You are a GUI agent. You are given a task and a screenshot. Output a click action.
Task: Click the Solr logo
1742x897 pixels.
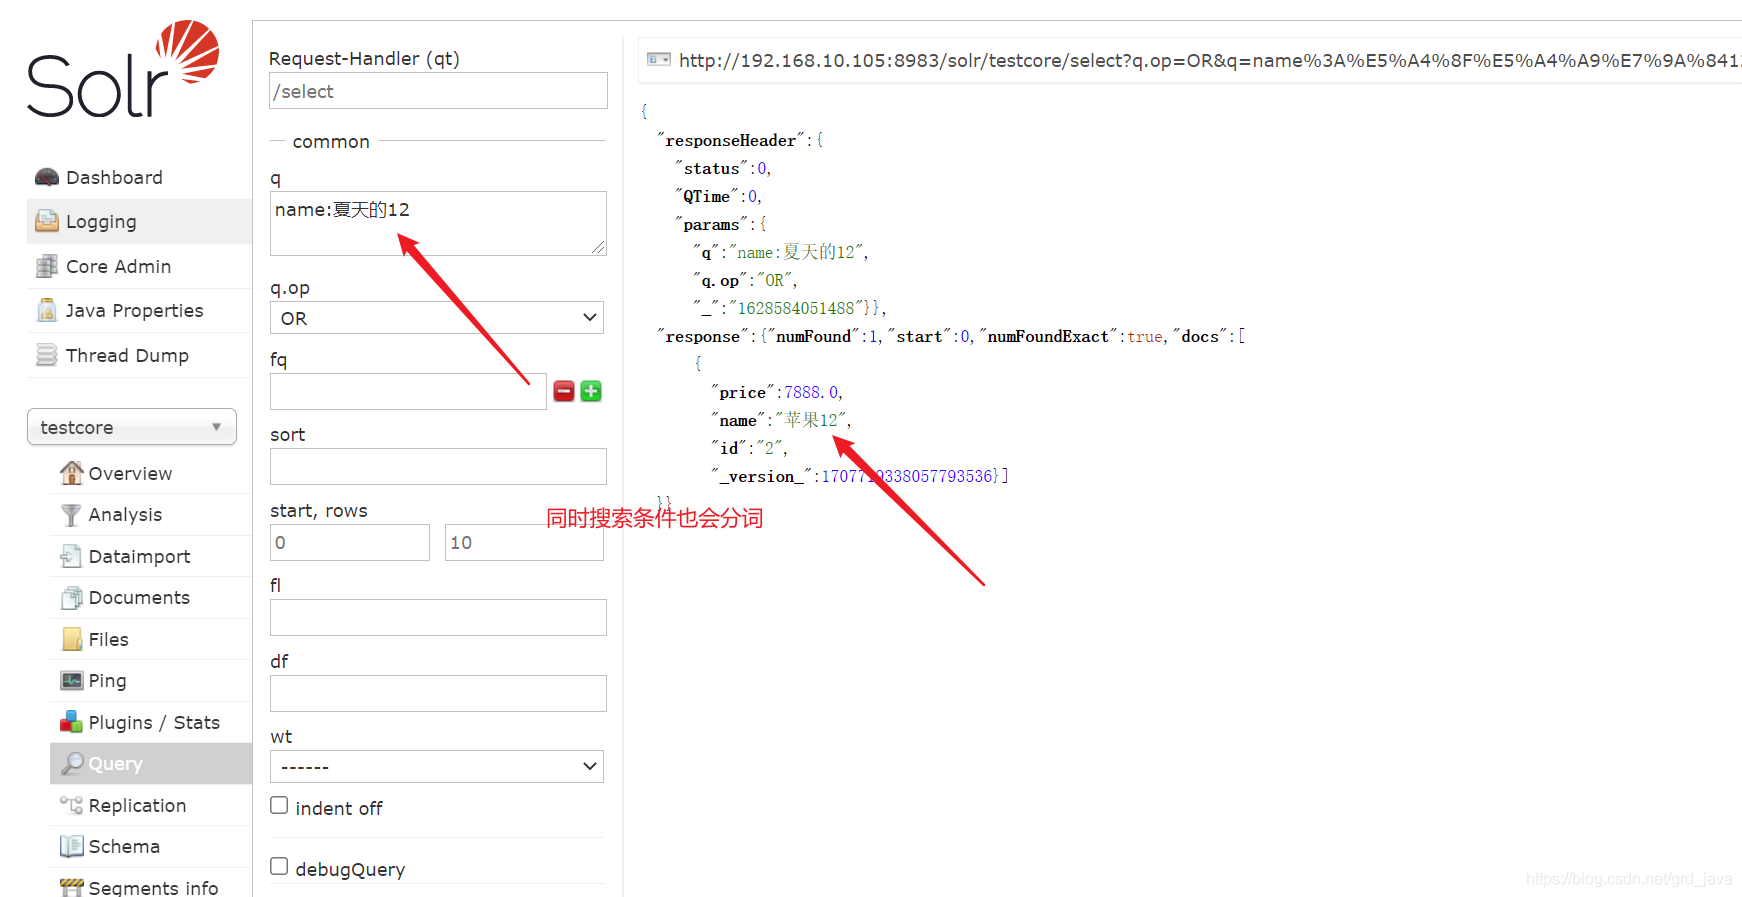pos(123,69)
